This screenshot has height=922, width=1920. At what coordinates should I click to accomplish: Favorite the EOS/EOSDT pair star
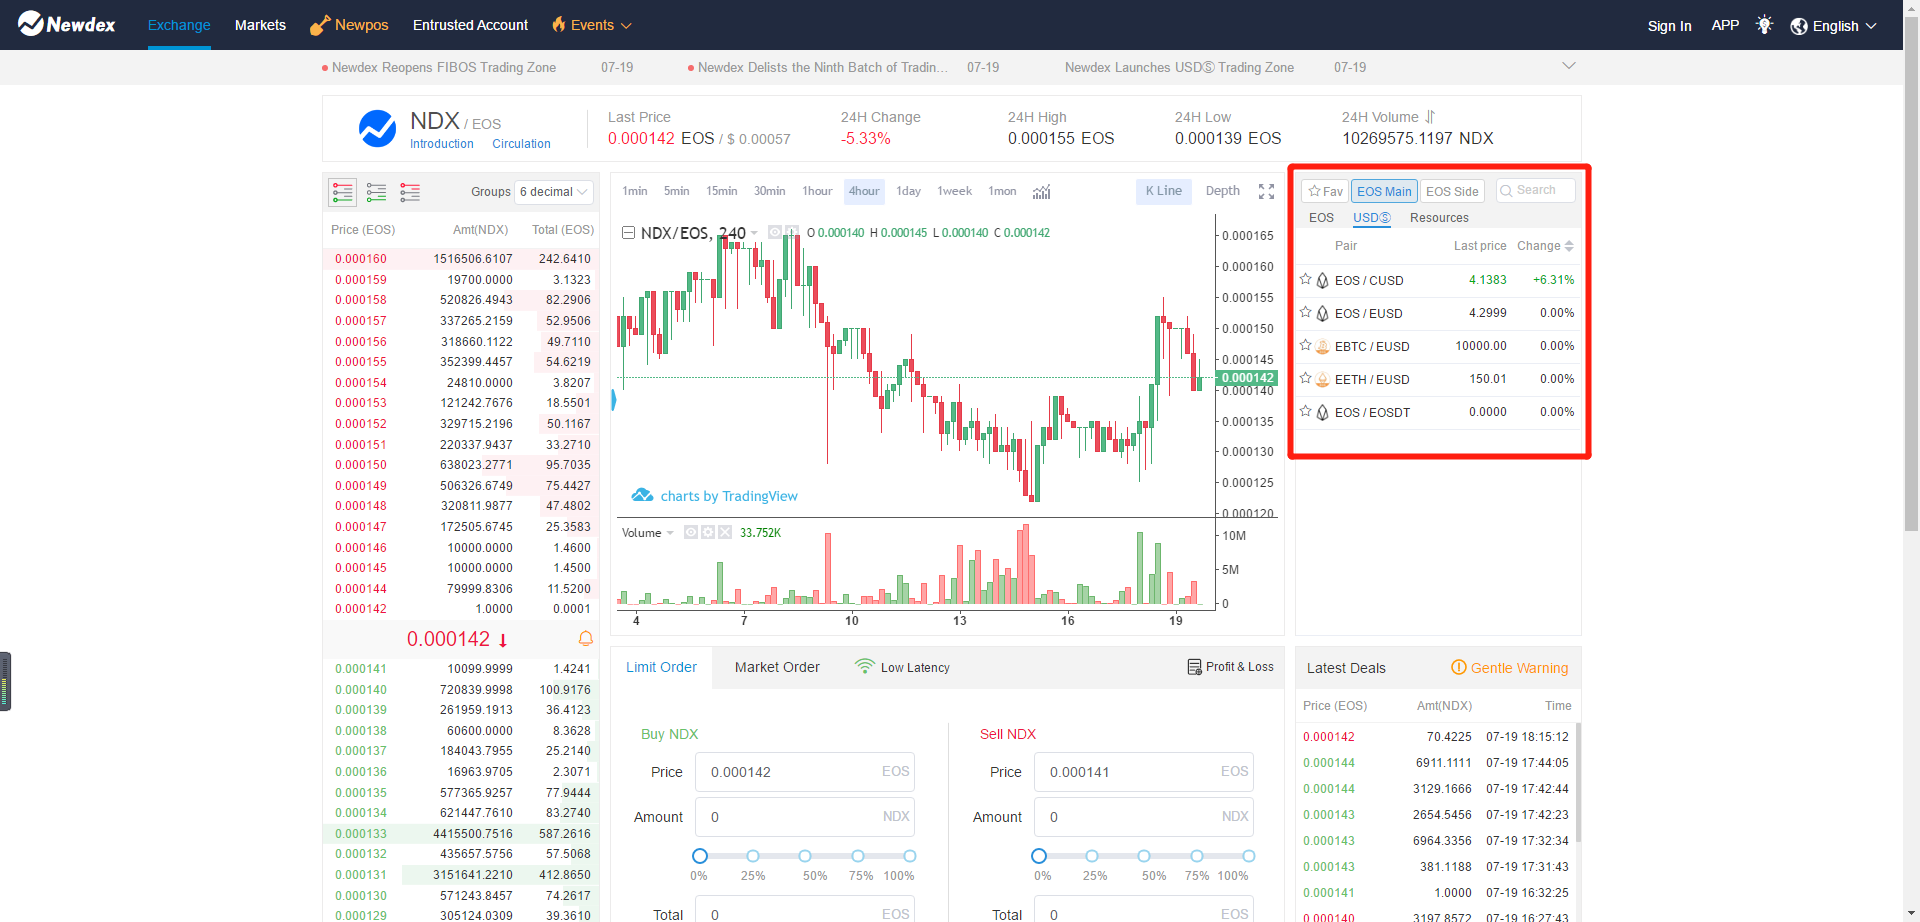click(x=1305, y=412)
